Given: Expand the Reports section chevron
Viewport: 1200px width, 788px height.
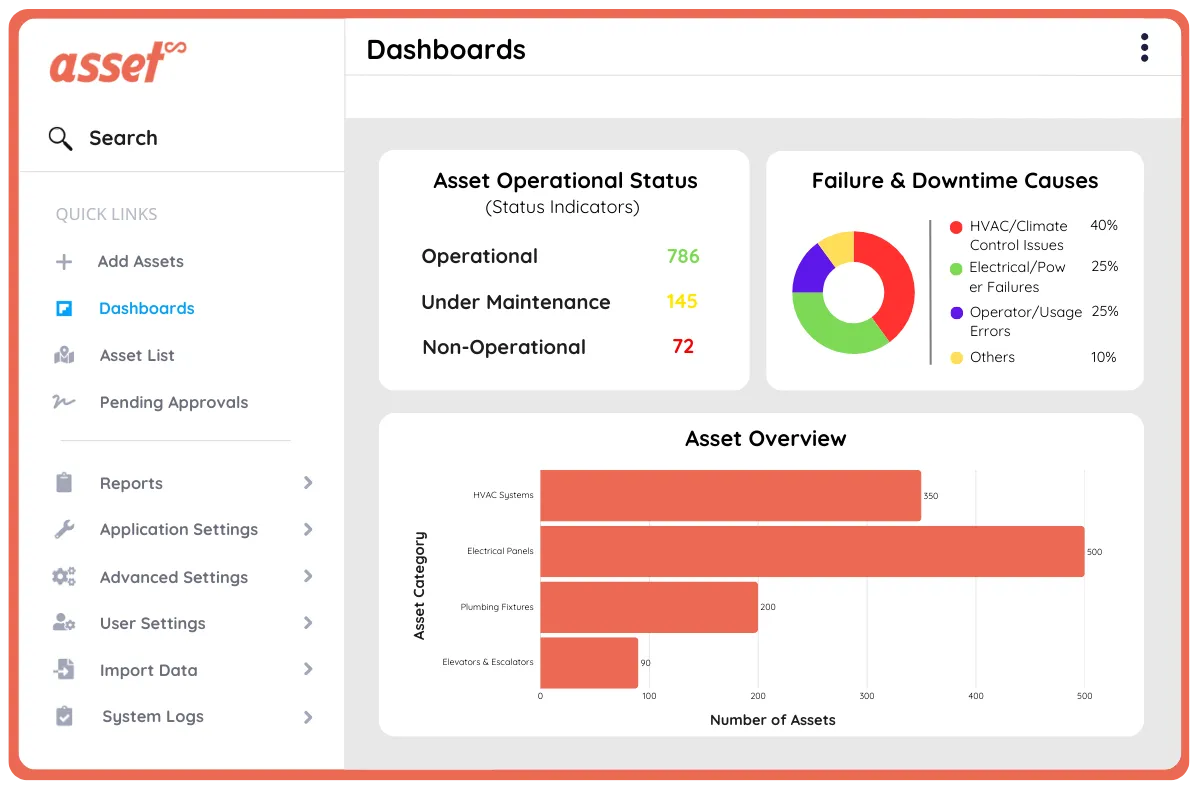Looking at the screenshot, I should [310, 483].
